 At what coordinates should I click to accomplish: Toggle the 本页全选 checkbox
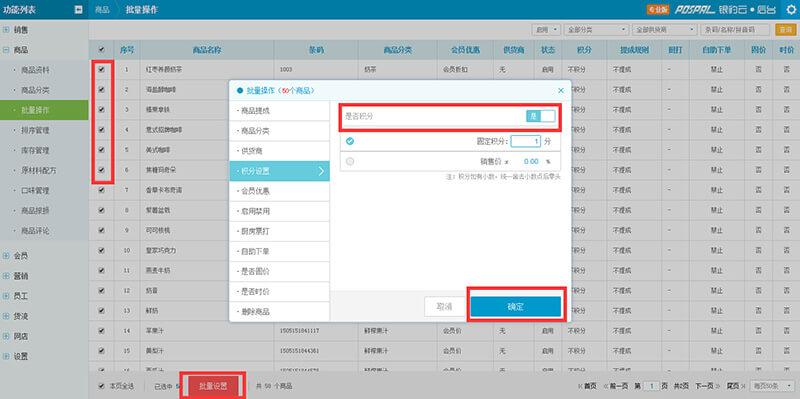(102, 386)
